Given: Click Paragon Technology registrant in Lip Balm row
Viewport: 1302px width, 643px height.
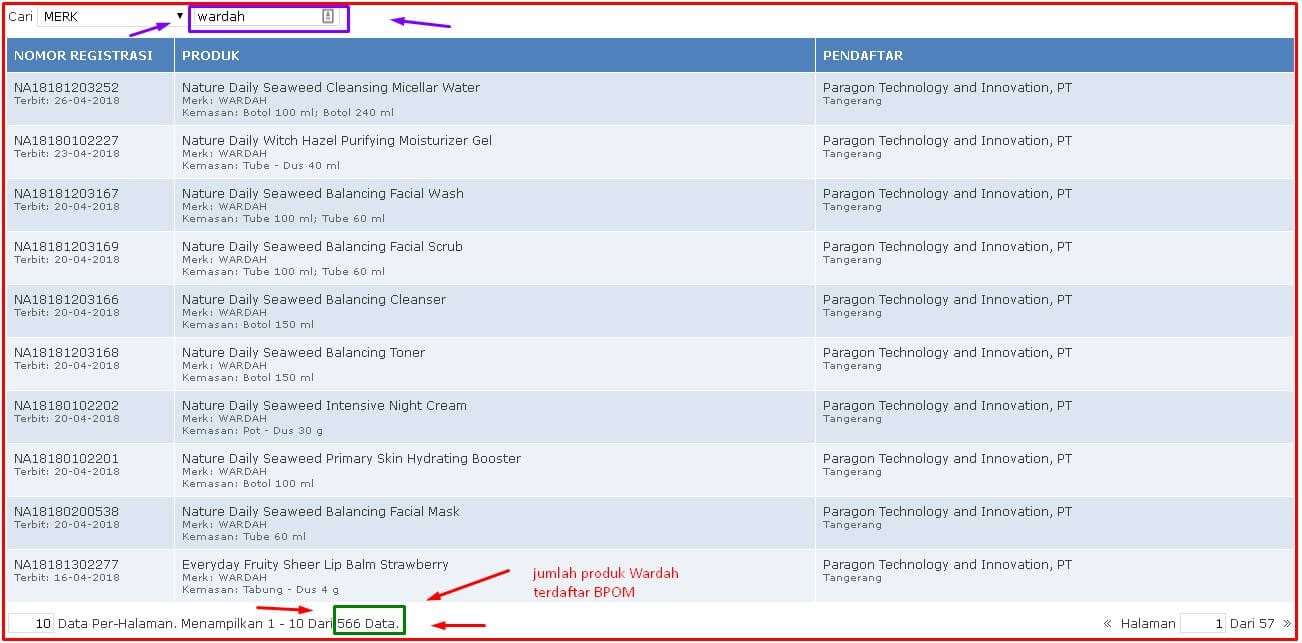Looking at the screenshot, I should click(x=947, y=565).
